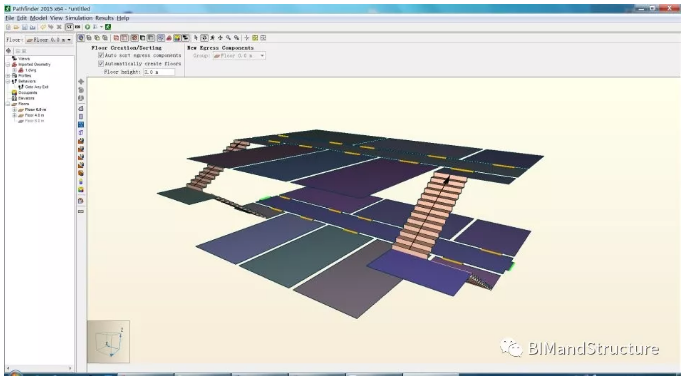Open the Edit menu

point(22,18)
